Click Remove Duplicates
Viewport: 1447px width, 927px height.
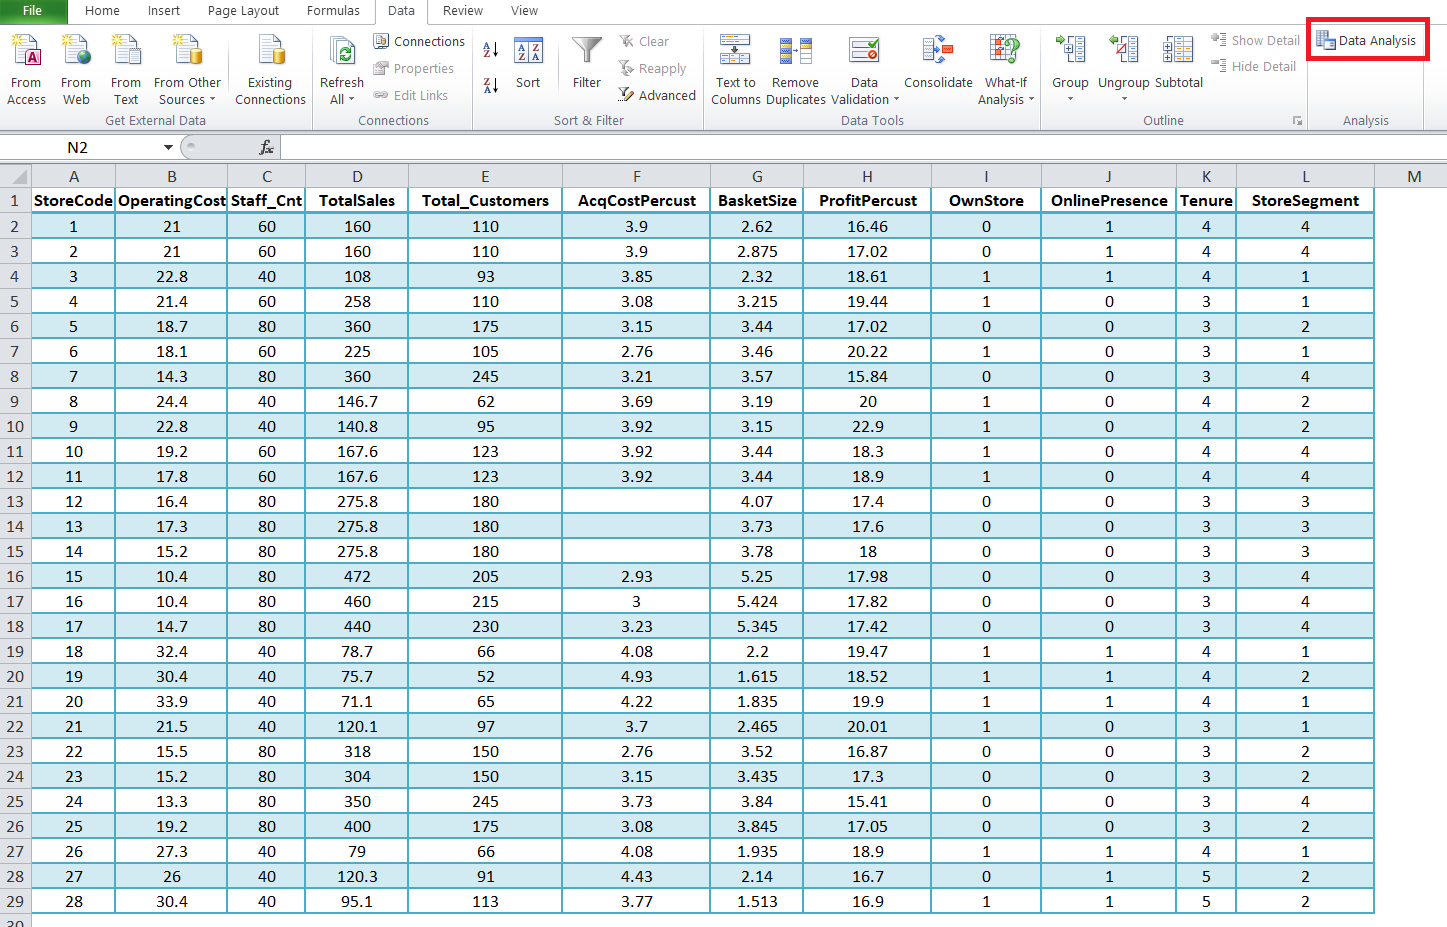[x=796, y=70]
